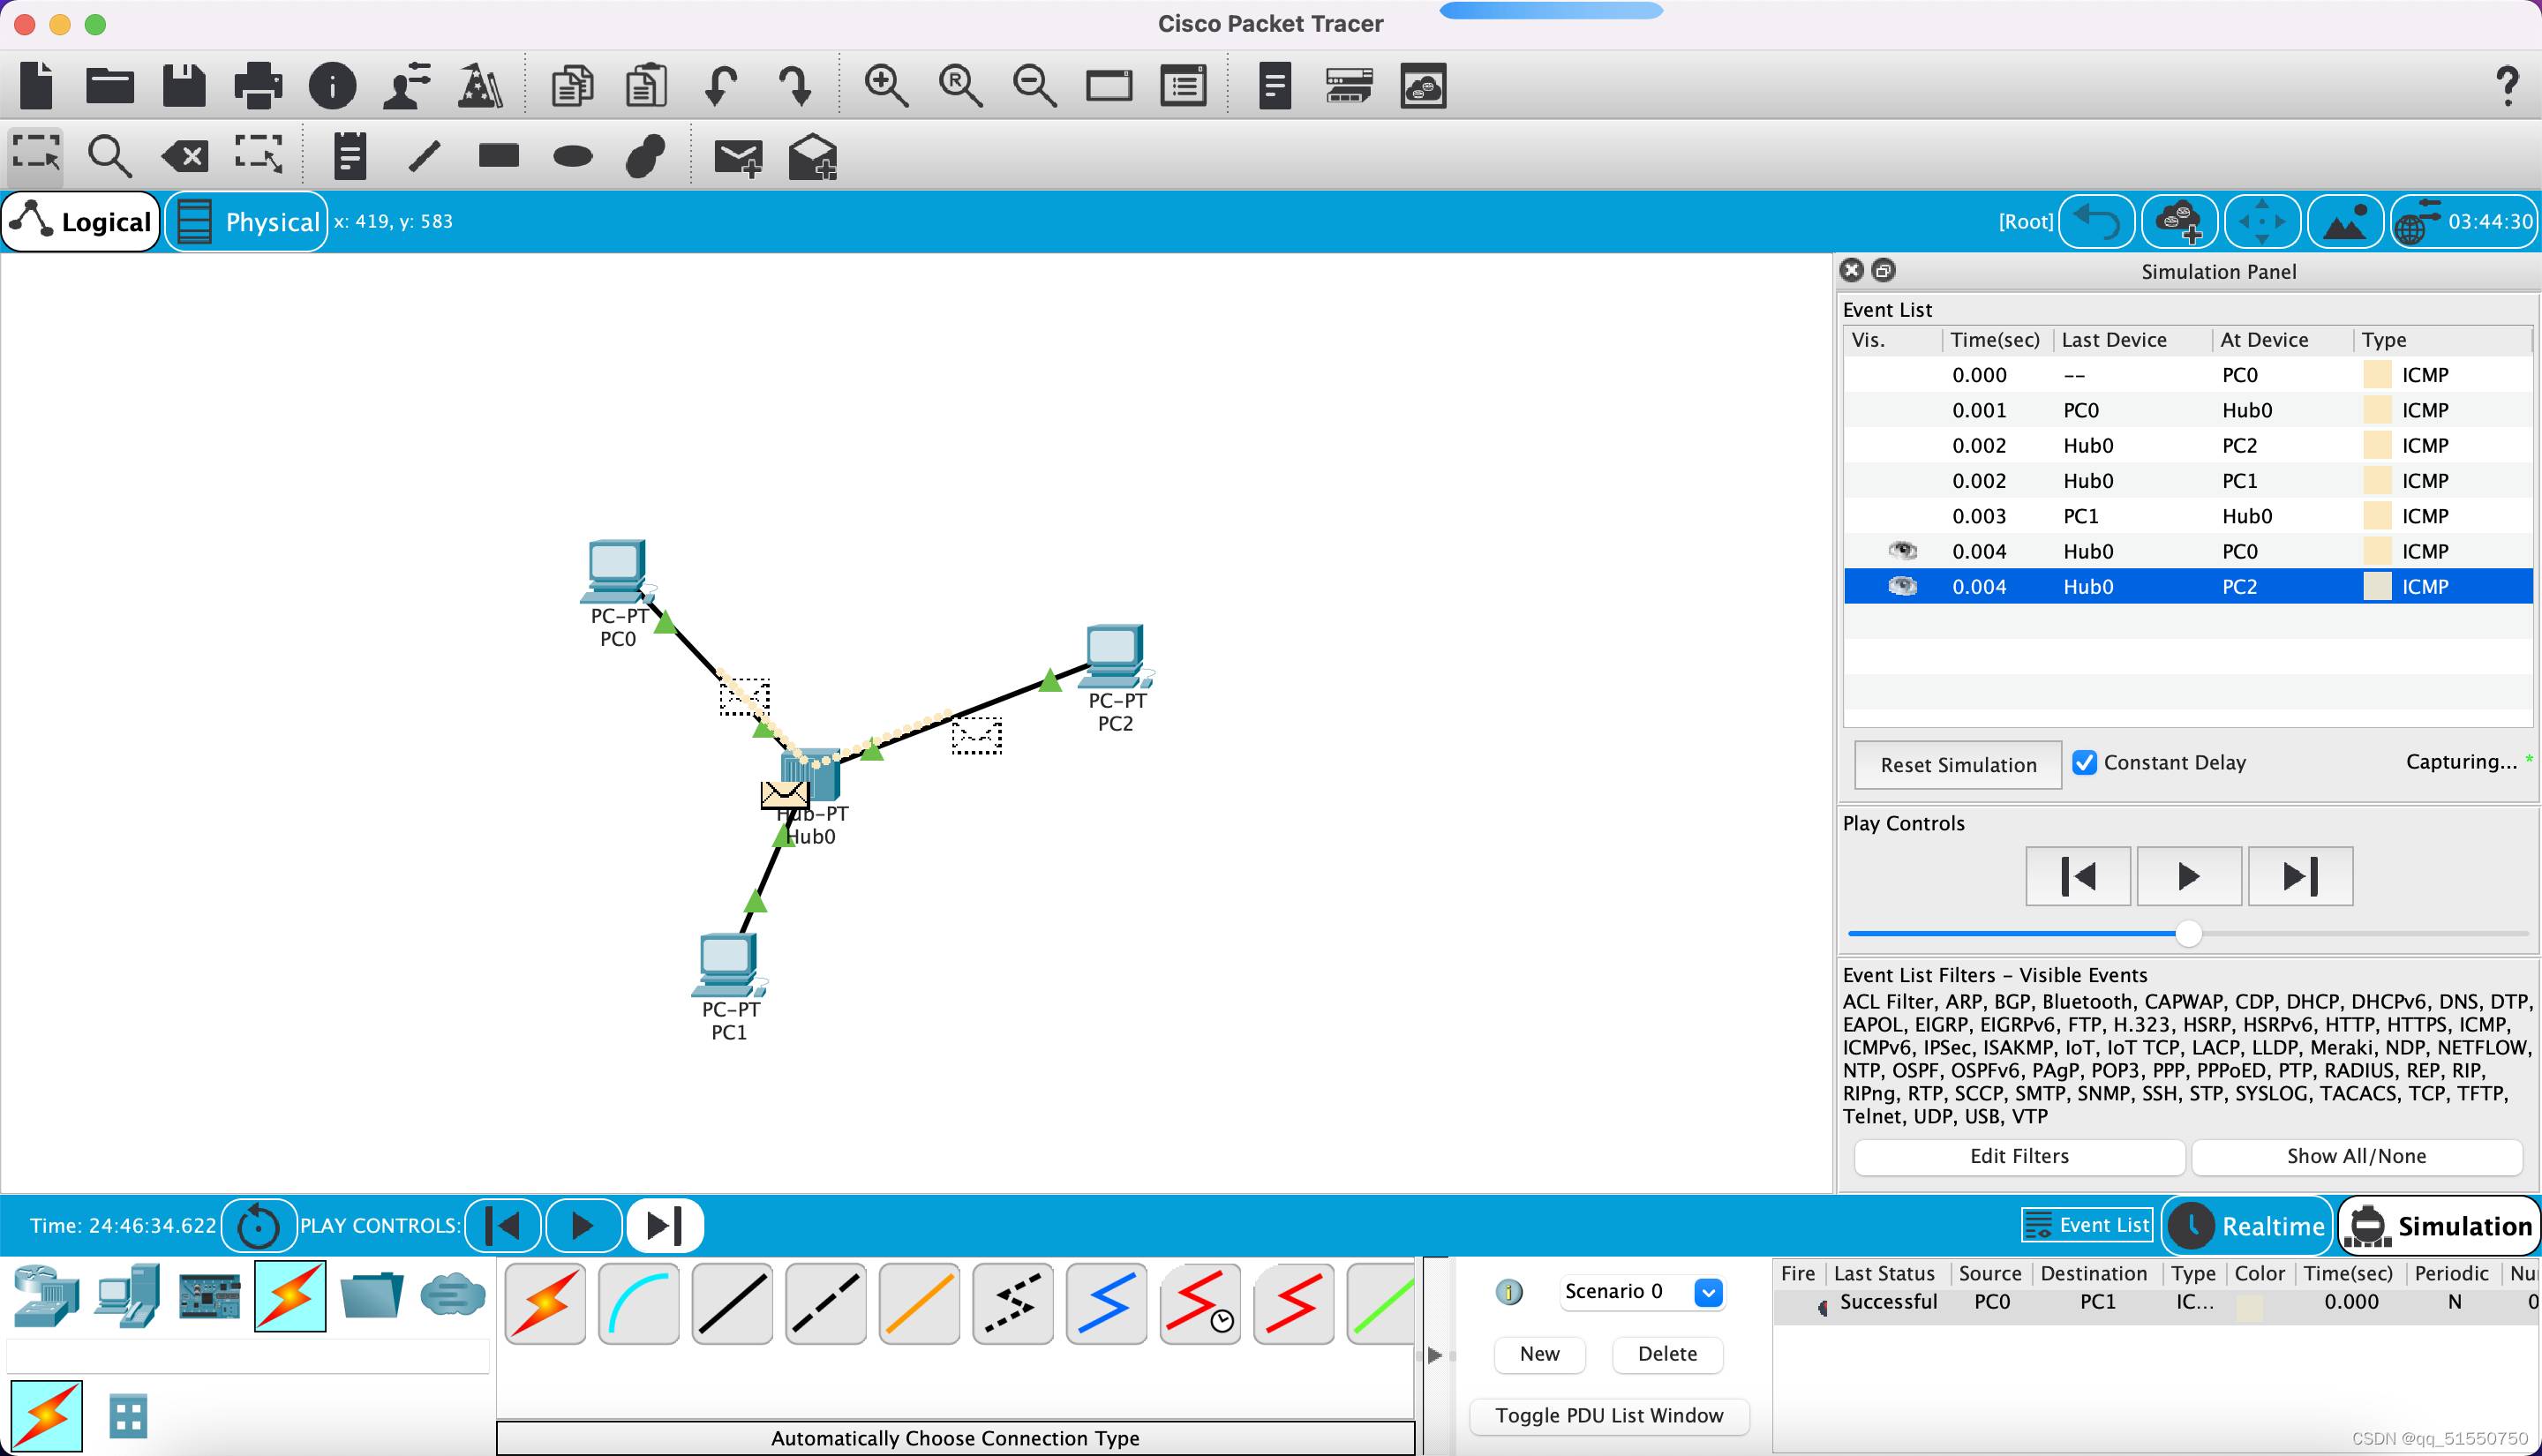Viewport: 2542px width, 1456px height.
Task: Close the Simulation Panel
Action: (x=1851, y=270)
